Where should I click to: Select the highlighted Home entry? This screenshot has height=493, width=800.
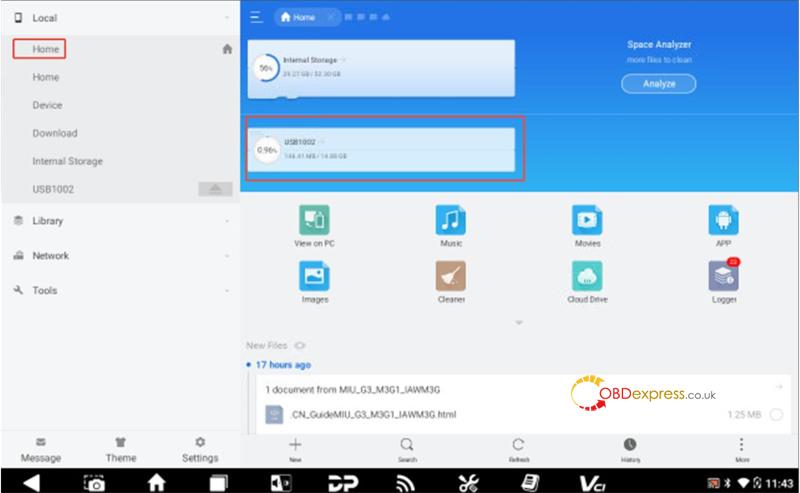[39, 49]
